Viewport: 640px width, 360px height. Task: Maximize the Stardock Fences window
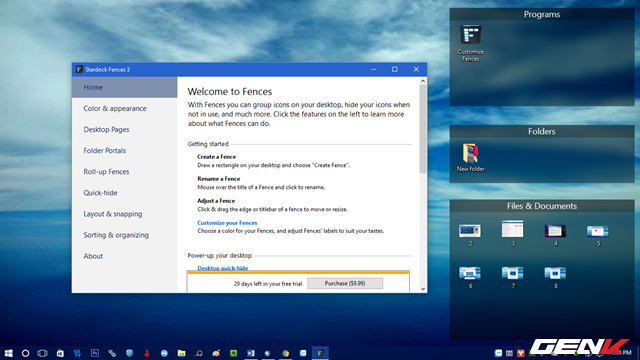pyautogui.click(x=395, y=69)
